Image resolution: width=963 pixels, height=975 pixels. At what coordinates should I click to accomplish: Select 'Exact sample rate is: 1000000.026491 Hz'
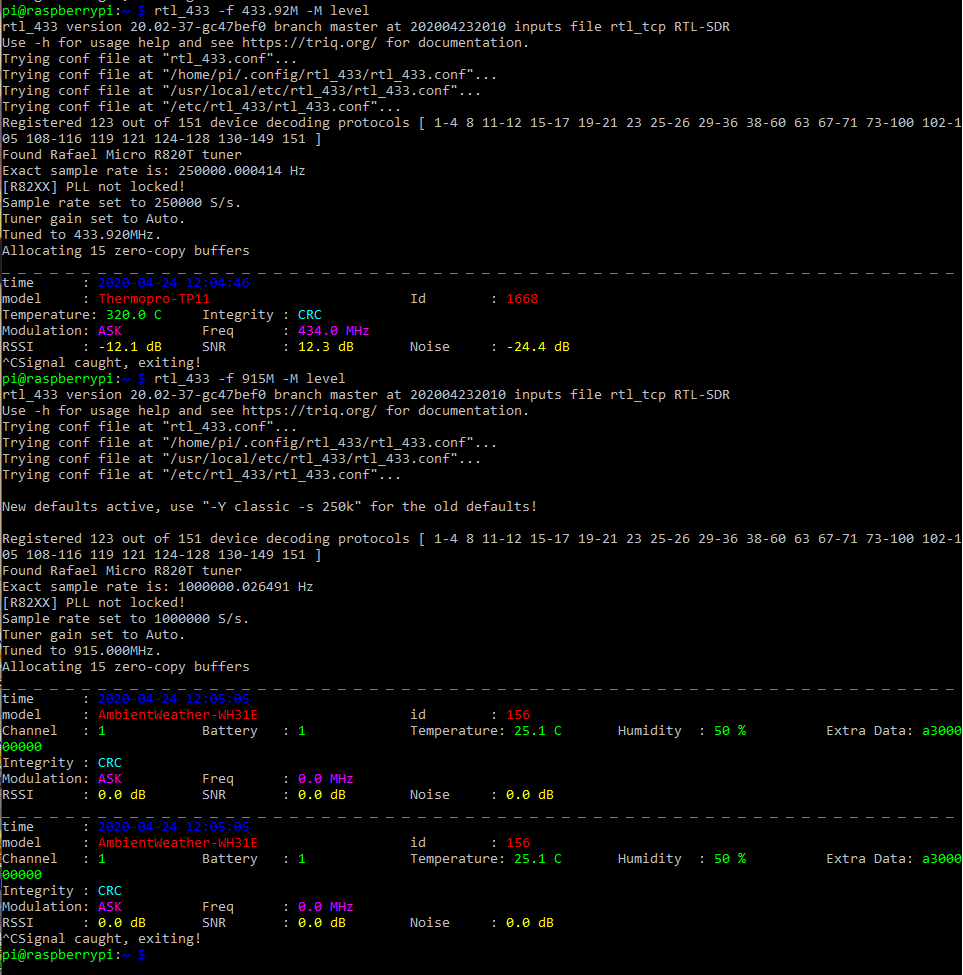click(158, 587)
